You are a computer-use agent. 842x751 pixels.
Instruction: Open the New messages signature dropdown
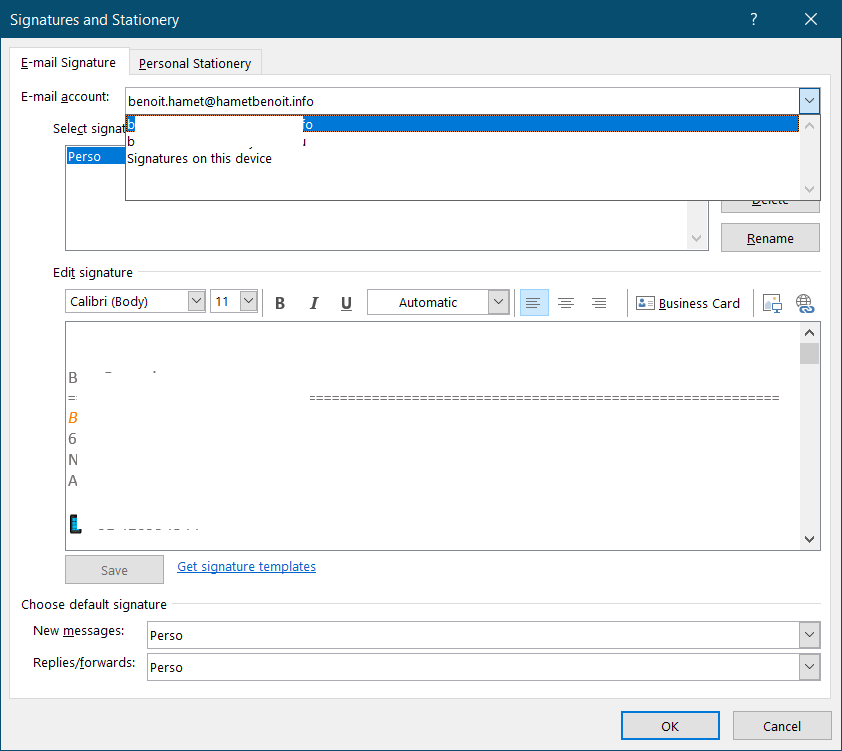pyautogui.click(x=809, y=635)
